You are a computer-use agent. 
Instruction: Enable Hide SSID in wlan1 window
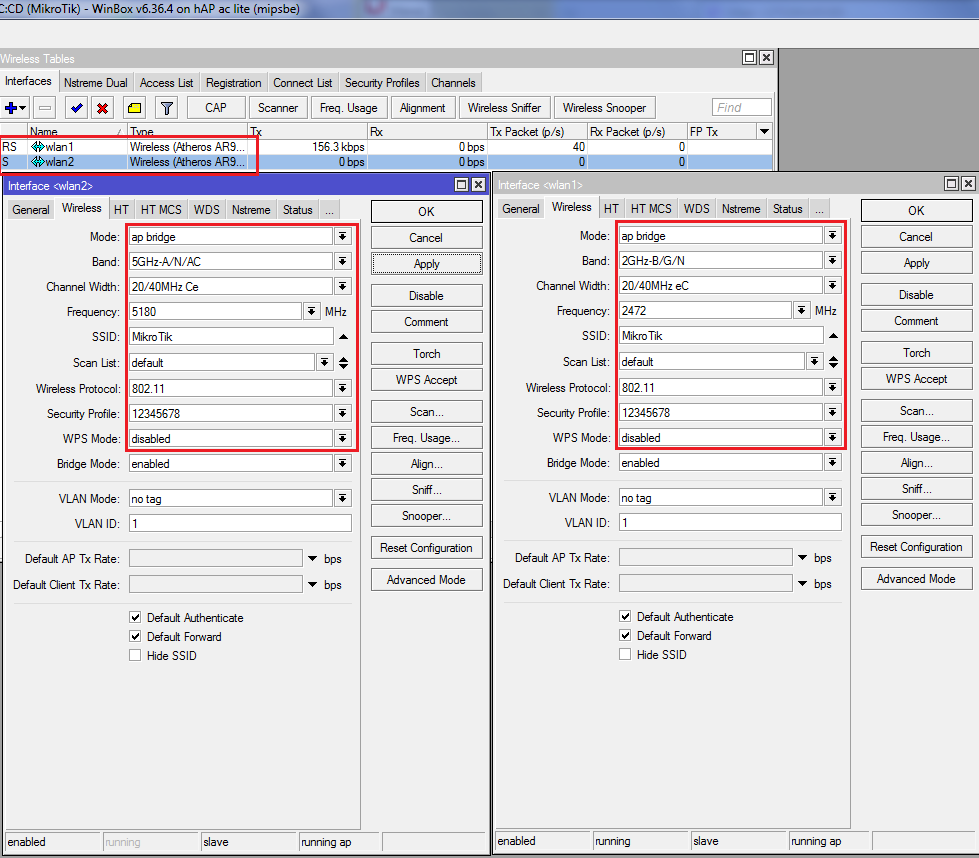pos(625,654)
